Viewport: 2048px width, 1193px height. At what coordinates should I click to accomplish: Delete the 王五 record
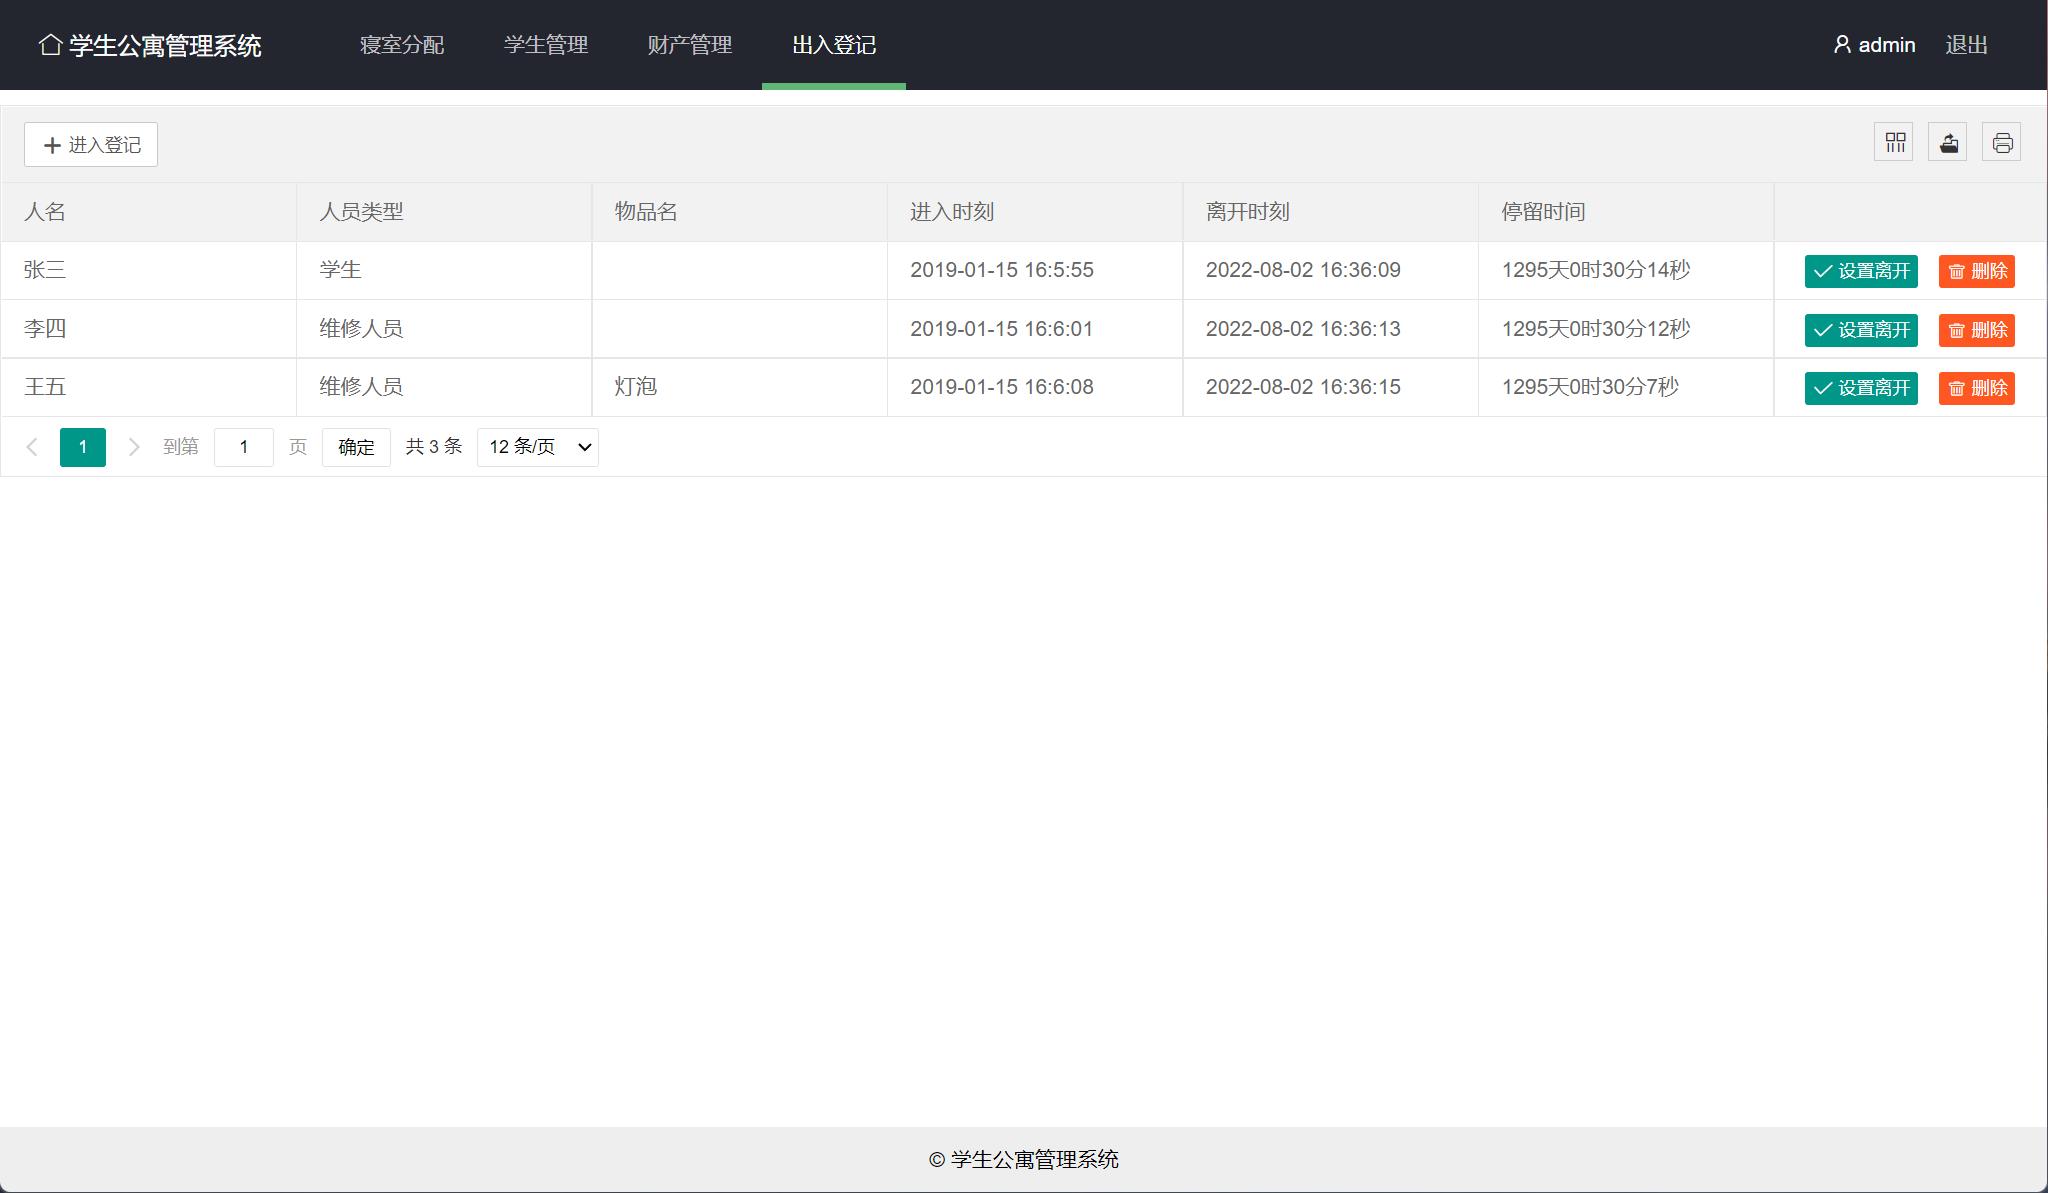1976,388
